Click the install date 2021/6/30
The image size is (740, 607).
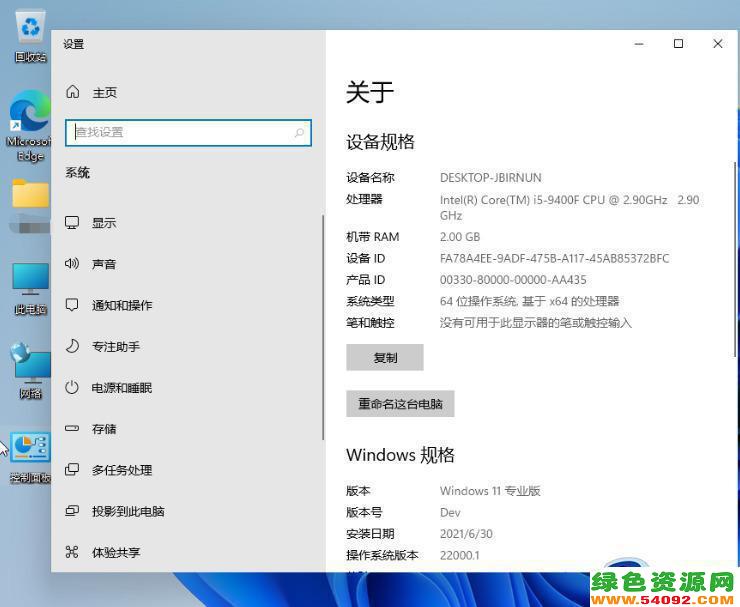tap(466, 534)
